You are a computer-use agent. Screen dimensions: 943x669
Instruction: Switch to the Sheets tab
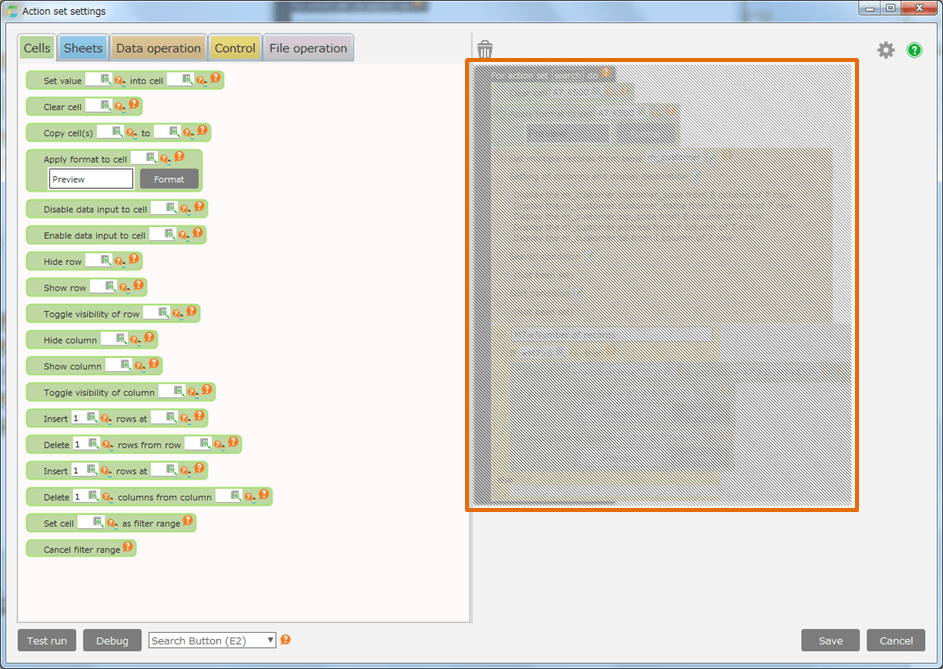[82, 48]
